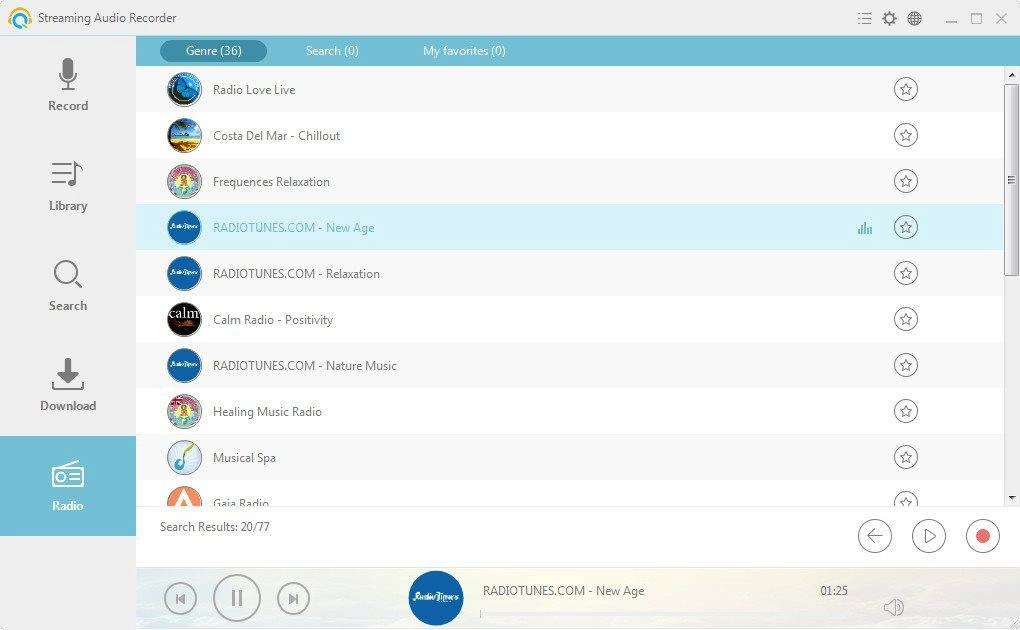1020x630 pixels.
Task: Start recording with the red record button
Action: tap(983, 536)
